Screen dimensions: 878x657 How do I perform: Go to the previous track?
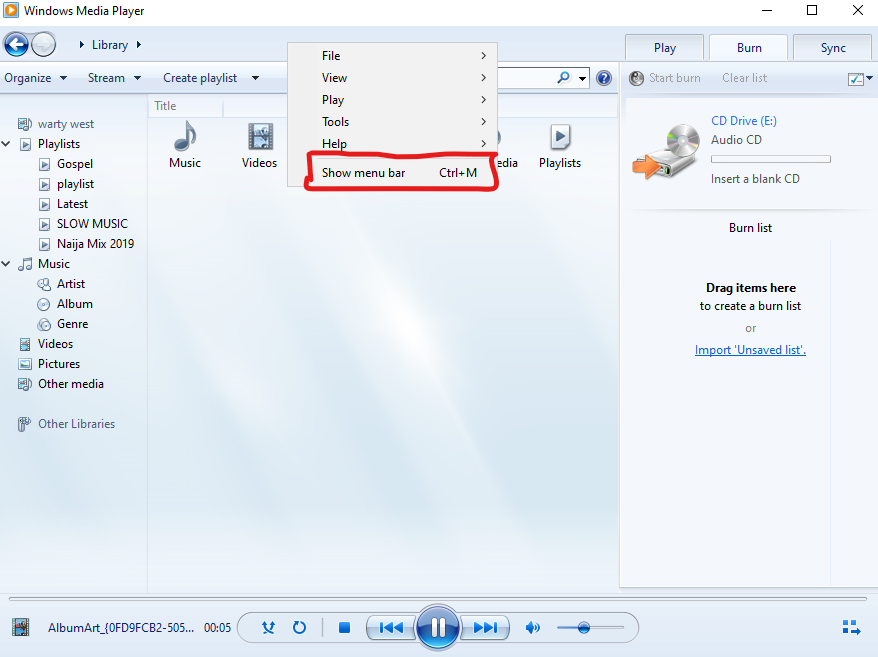pyautogui.click(x=390, y=627)
